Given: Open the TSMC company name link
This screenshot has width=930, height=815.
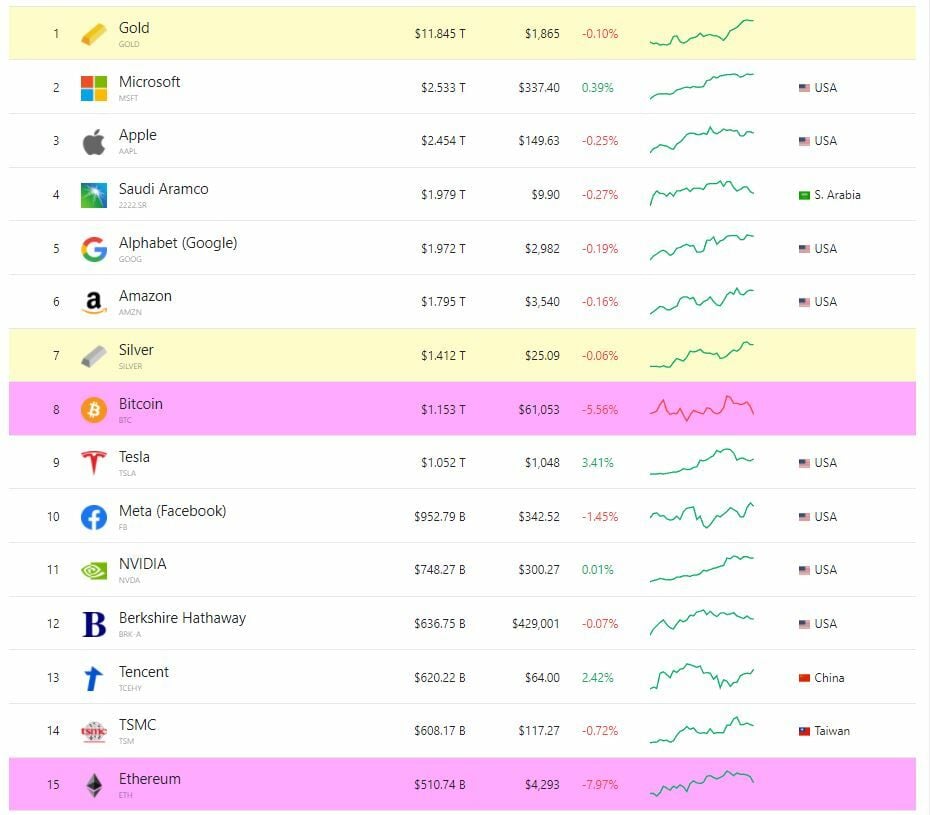Looking at the screenshot, I should [138, 725].
